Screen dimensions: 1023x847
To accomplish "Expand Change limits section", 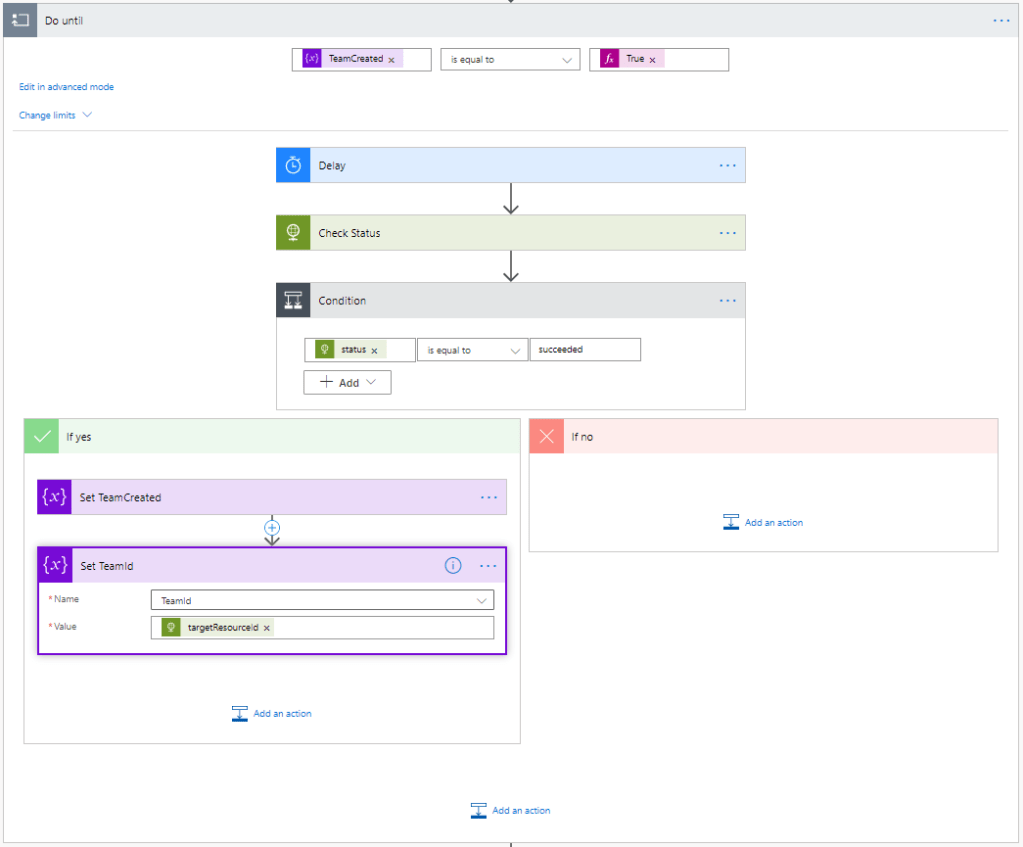I will tap(55, 115).
